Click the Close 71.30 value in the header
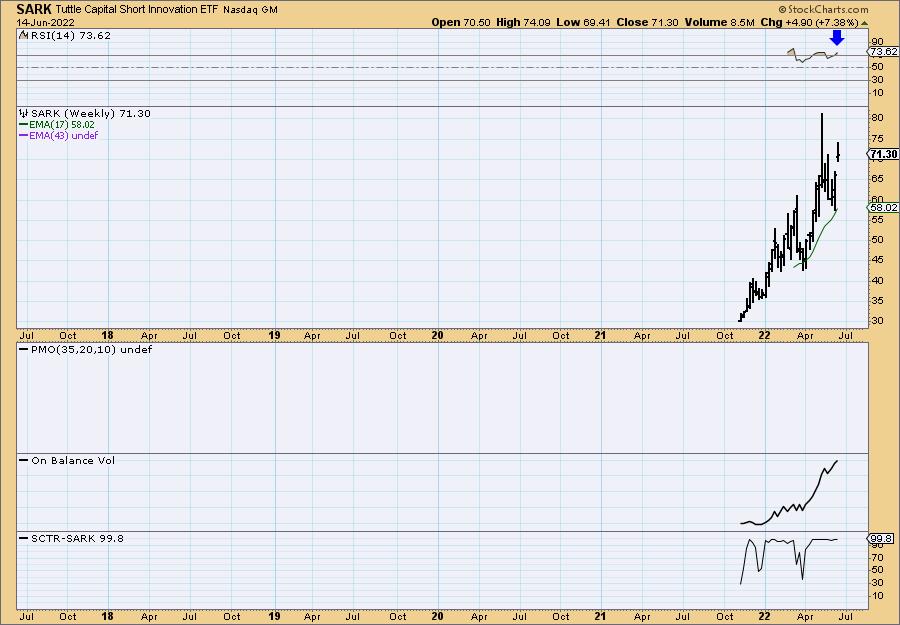This screenshot has height=625, width=900. [x=647, y=22]
